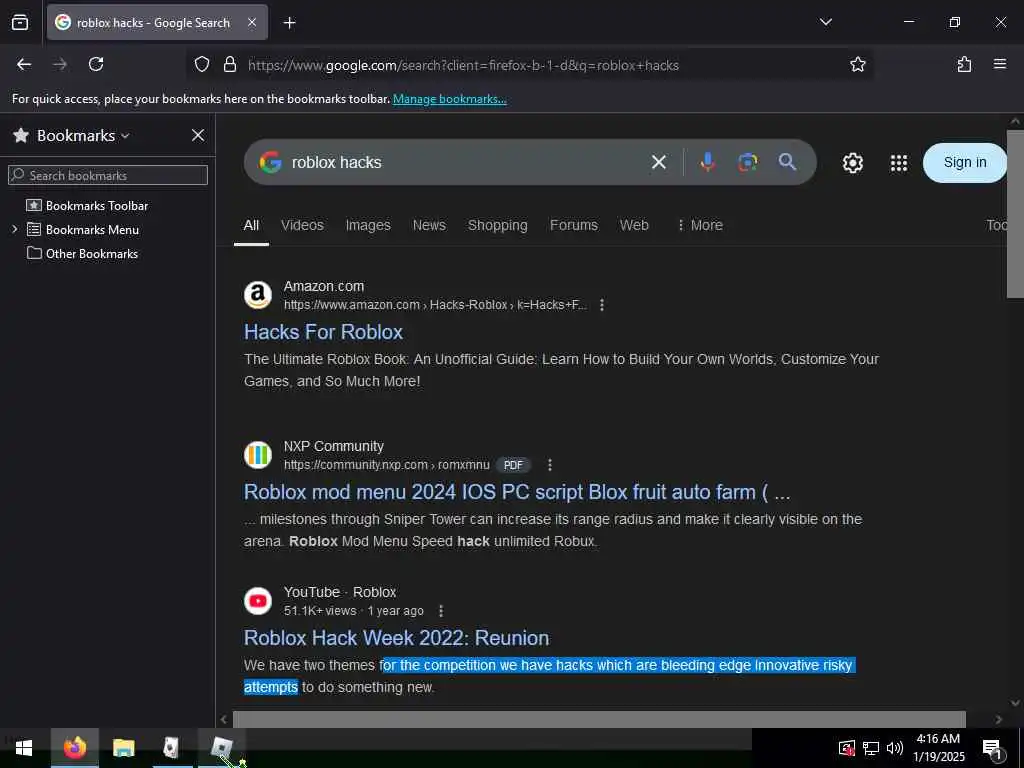Image resolution: width=1024 pixels, height=768 pixels.
Task: Open Google apps grid
Action: tap(899, 163)
